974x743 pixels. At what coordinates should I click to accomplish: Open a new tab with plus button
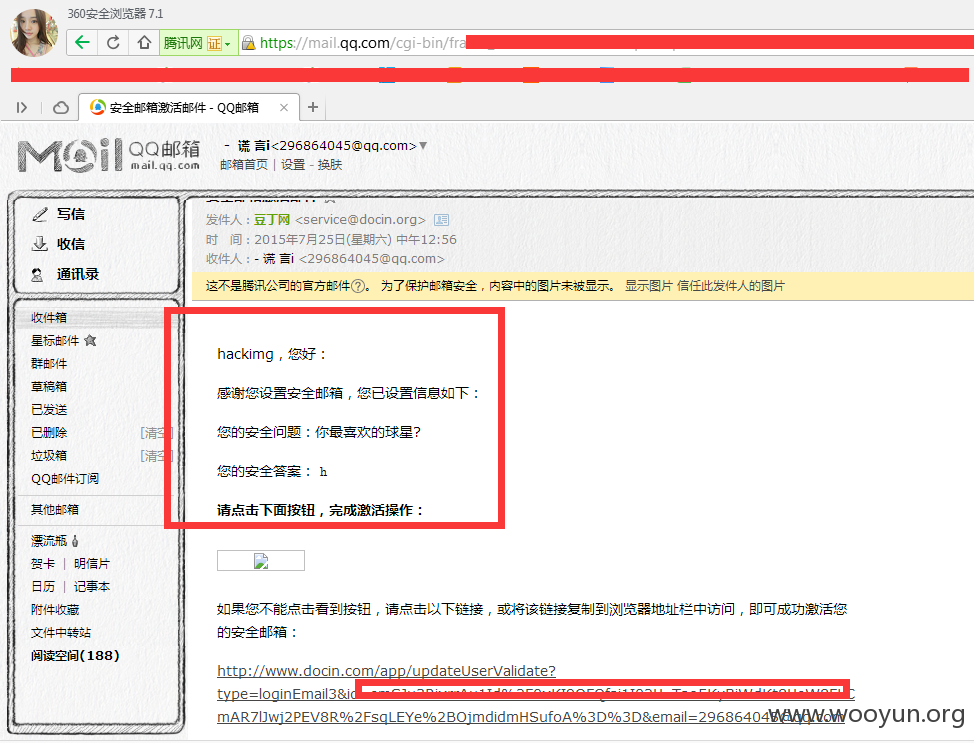click(x=313, y=107)
